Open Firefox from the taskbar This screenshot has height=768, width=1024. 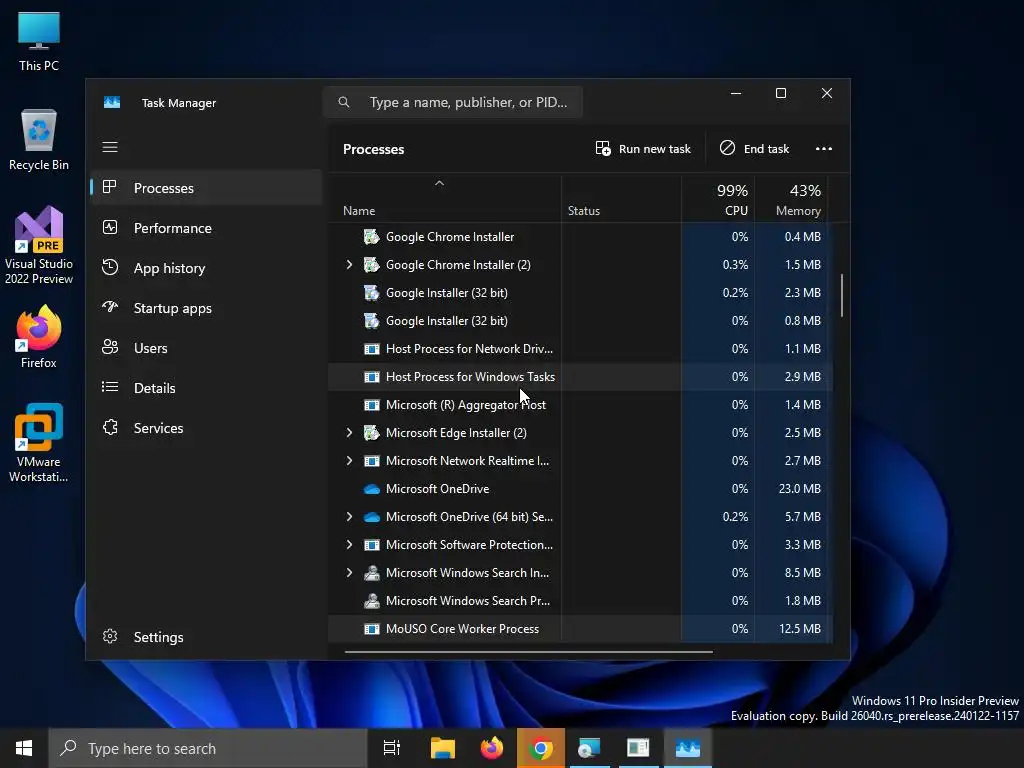492,748
